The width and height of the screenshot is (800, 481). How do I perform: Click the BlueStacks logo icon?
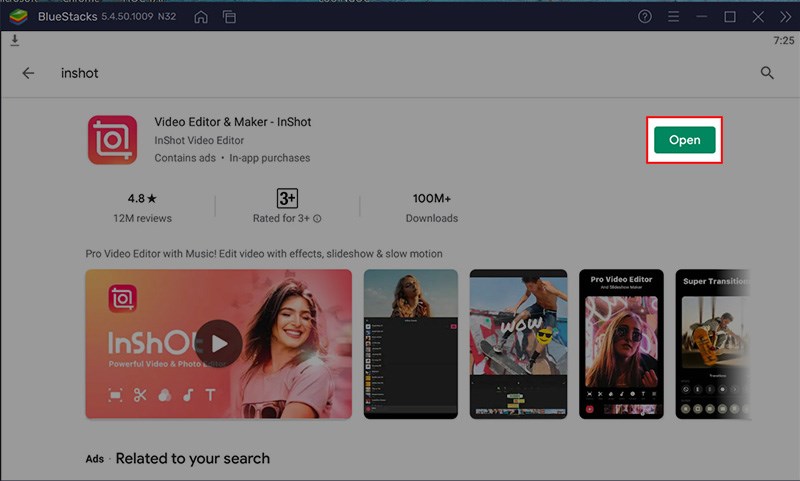click(18, 17)
